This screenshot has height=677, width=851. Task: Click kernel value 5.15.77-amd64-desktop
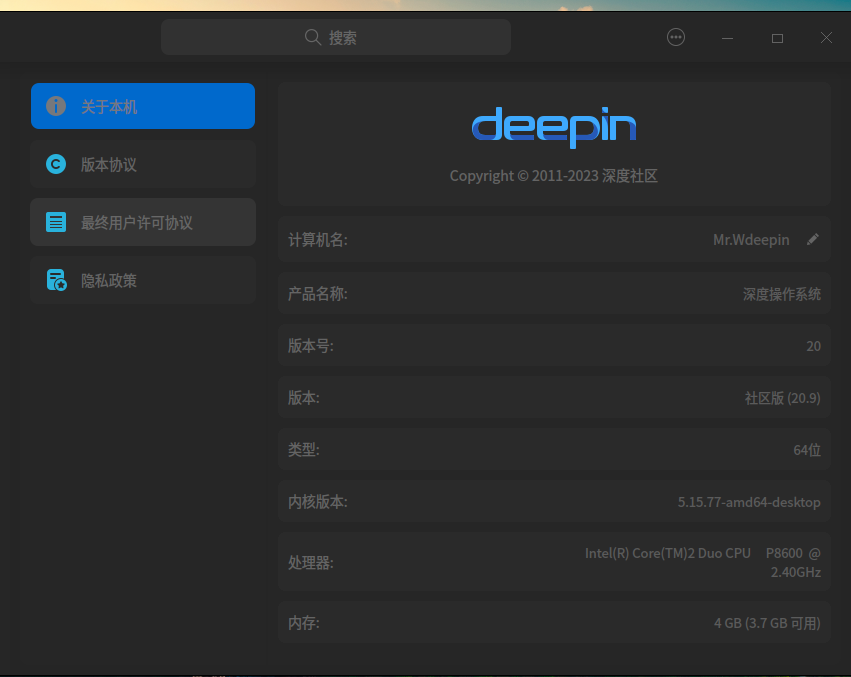click(749, 502)
